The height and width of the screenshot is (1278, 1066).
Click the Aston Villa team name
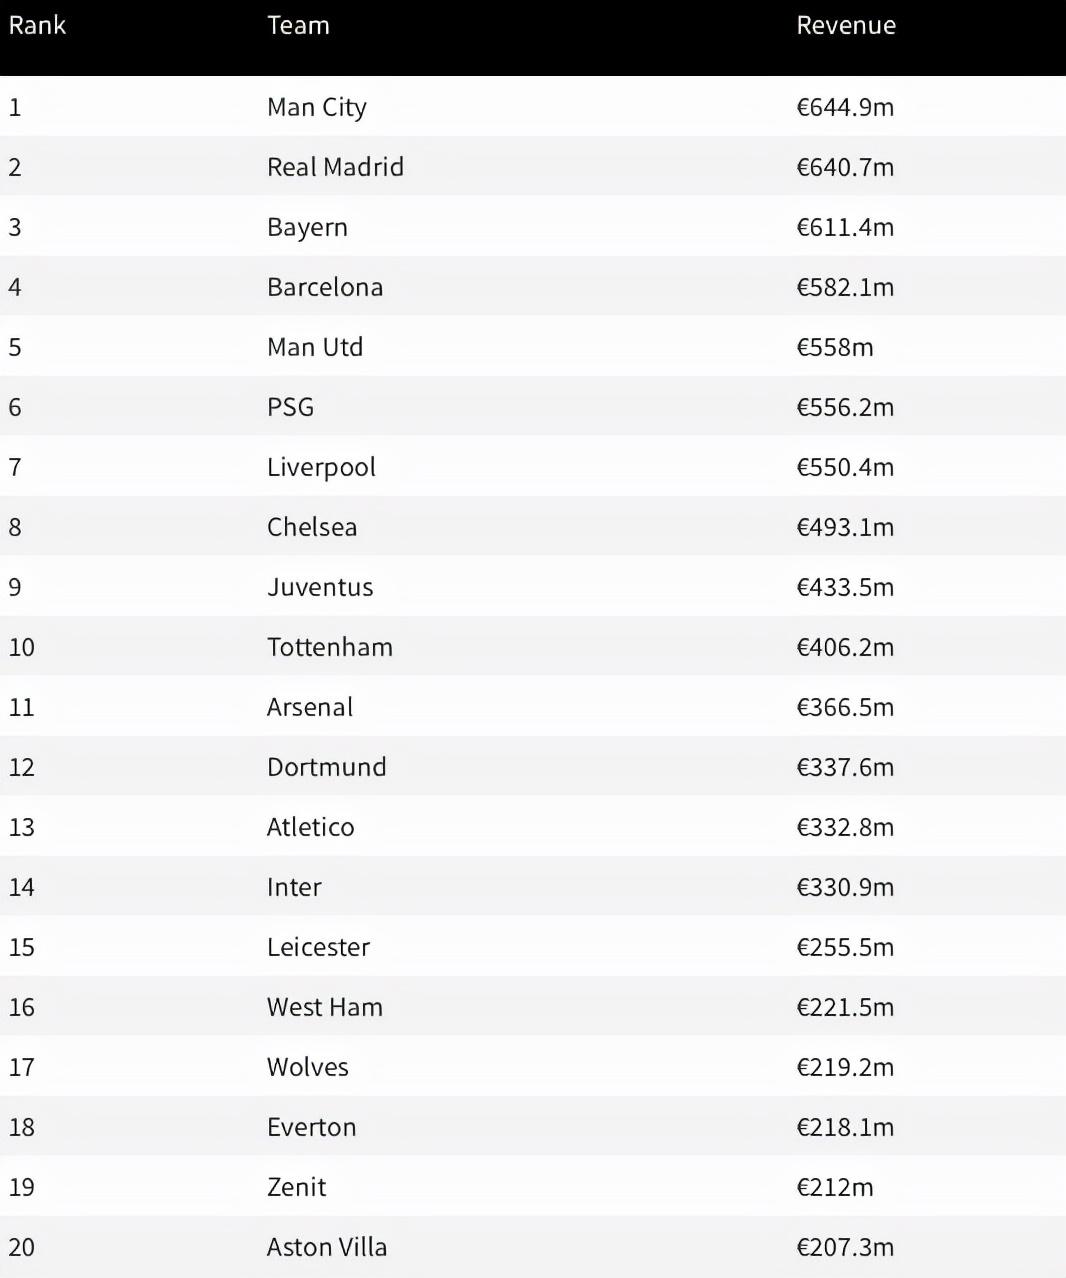[x=327, y=1247]
